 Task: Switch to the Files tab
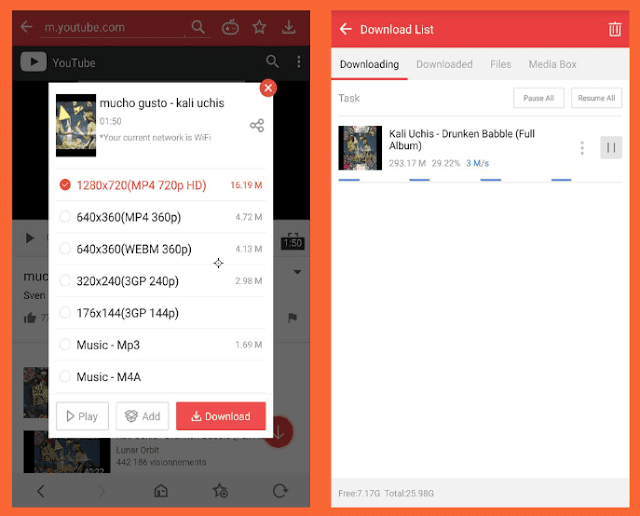point(500,64)
